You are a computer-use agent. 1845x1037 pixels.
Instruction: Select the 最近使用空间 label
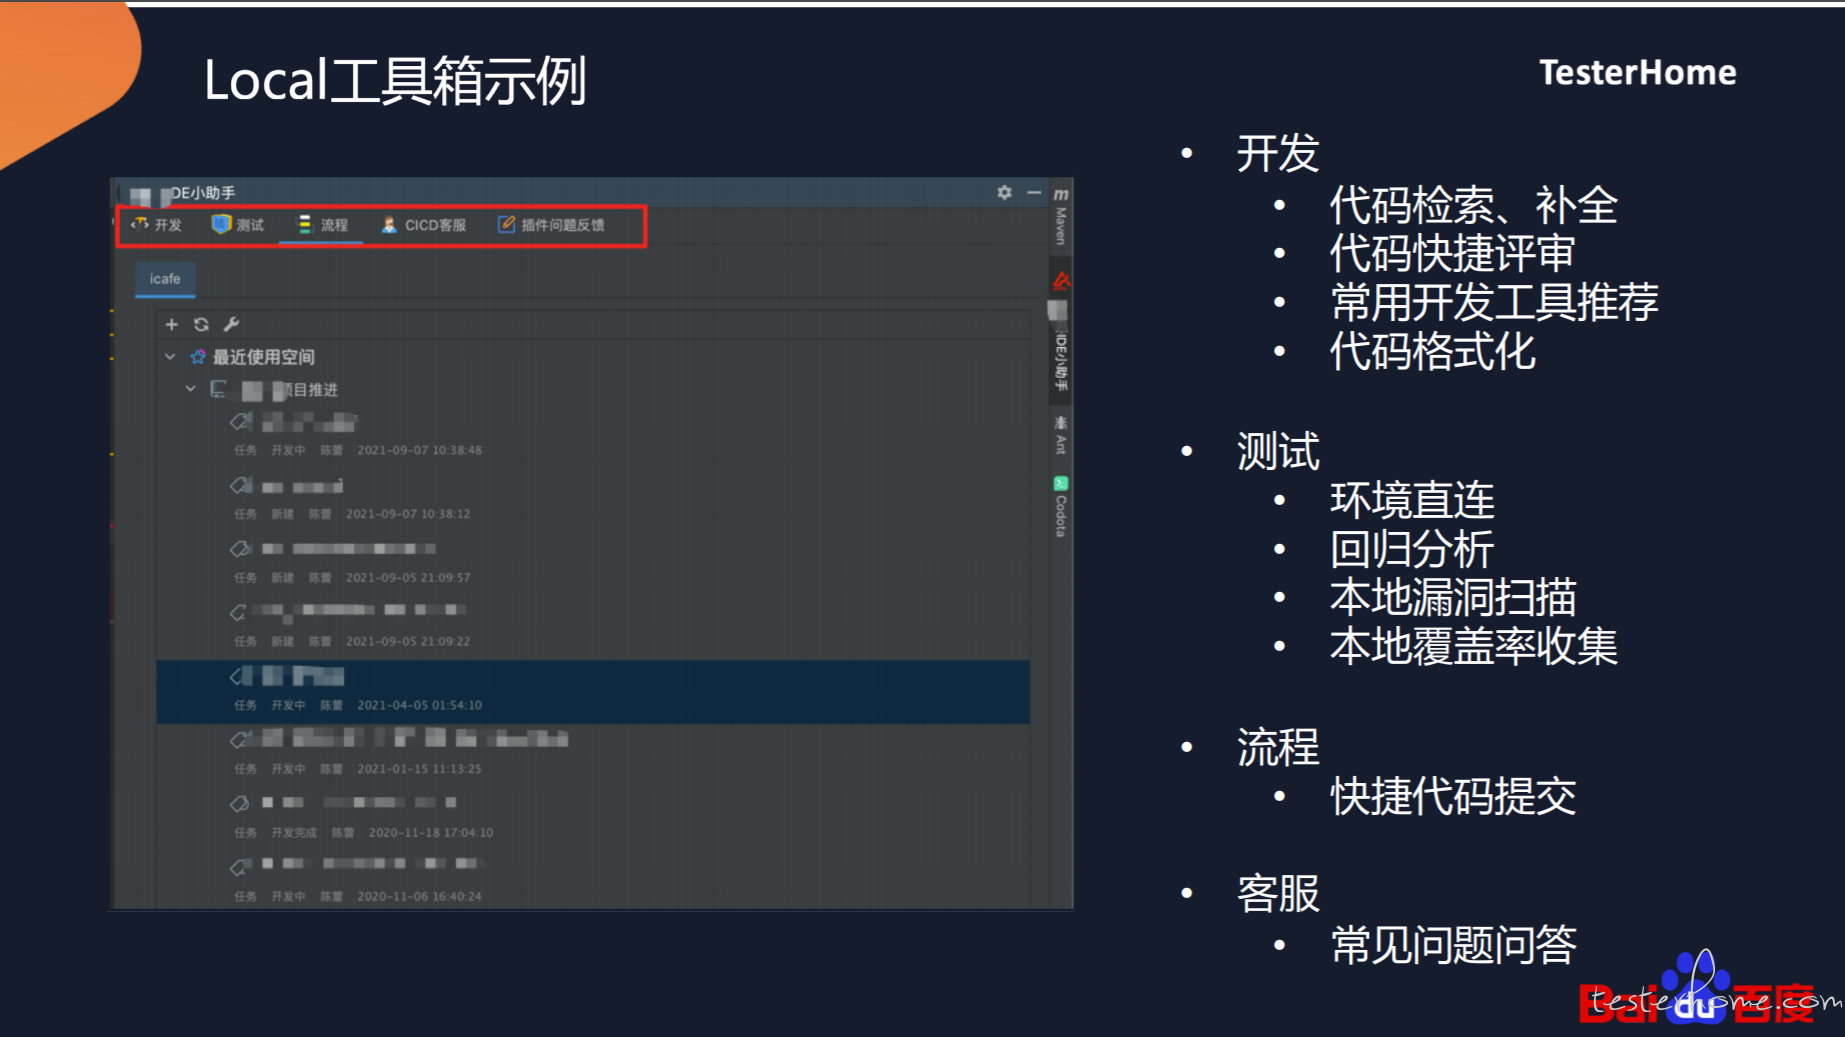tap(263, 357)
